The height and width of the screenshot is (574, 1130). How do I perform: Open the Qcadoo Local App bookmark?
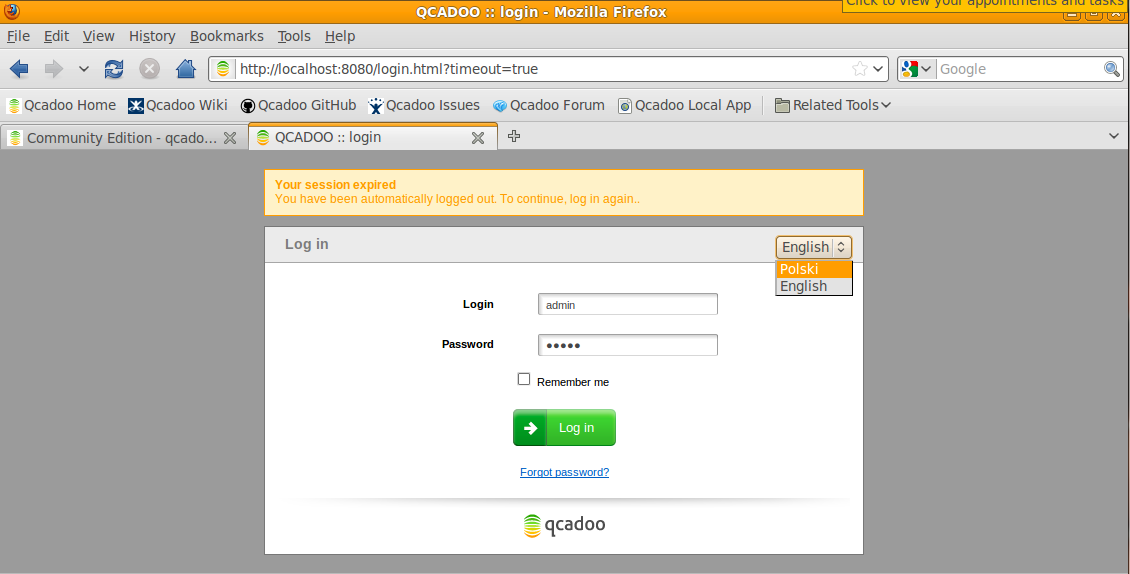point(685,105)
